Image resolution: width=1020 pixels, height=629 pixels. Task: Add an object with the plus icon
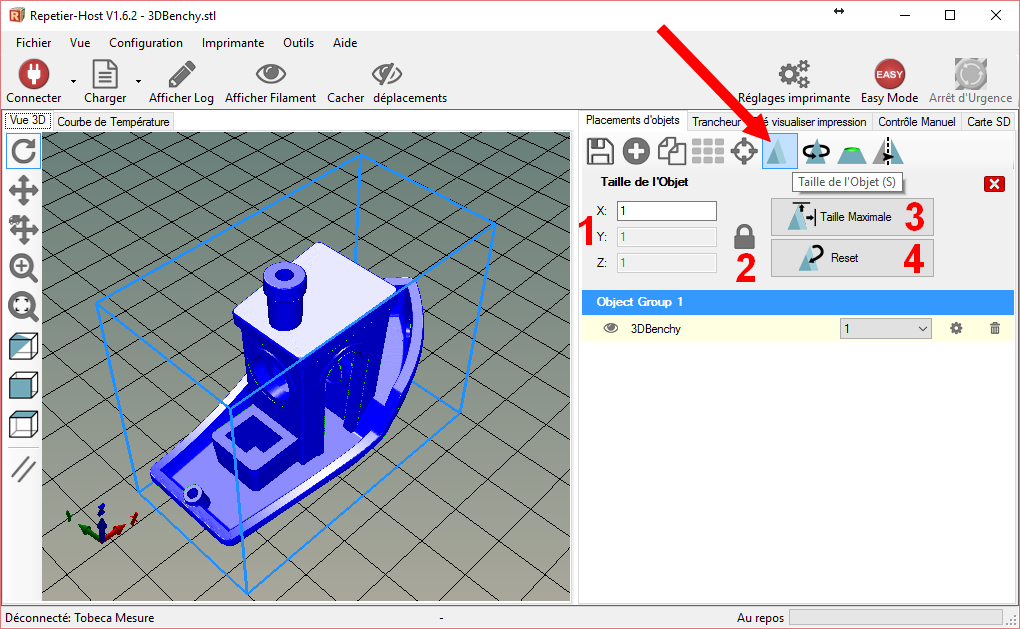coord(636,151)
